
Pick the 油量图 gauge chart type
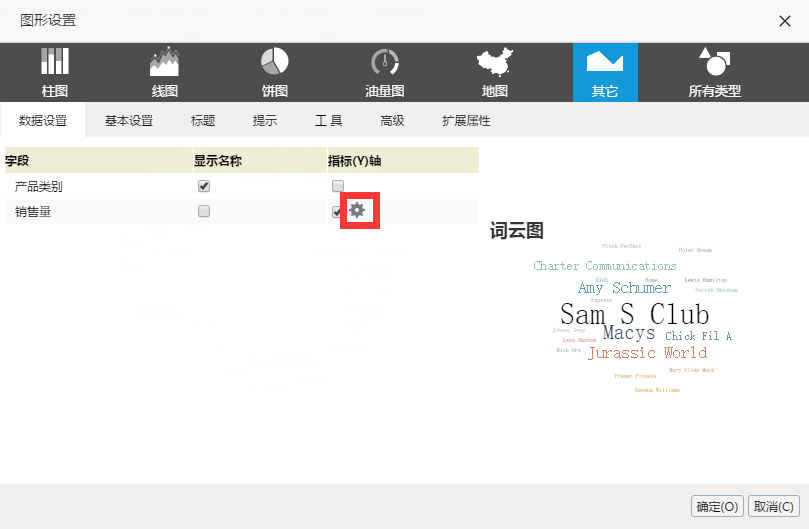(x=384, y=72)
